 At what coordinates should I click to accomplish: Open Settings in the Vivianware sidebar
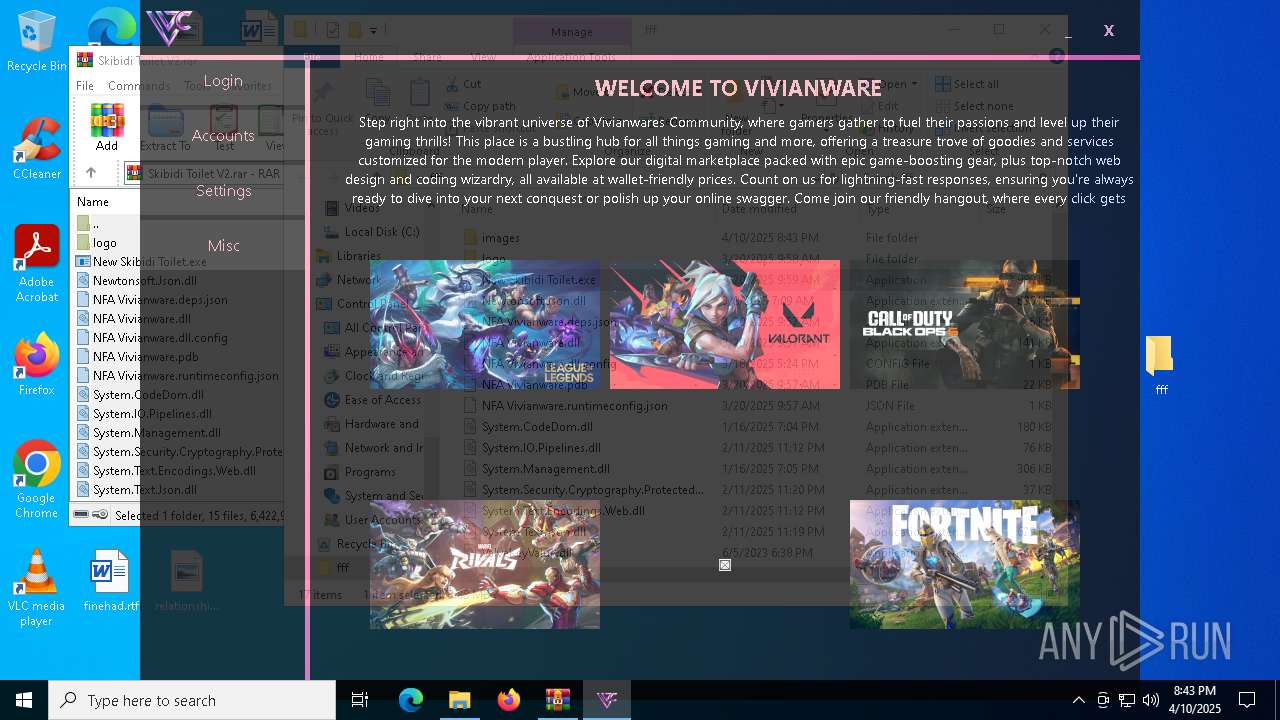click(x=223, y=191)
